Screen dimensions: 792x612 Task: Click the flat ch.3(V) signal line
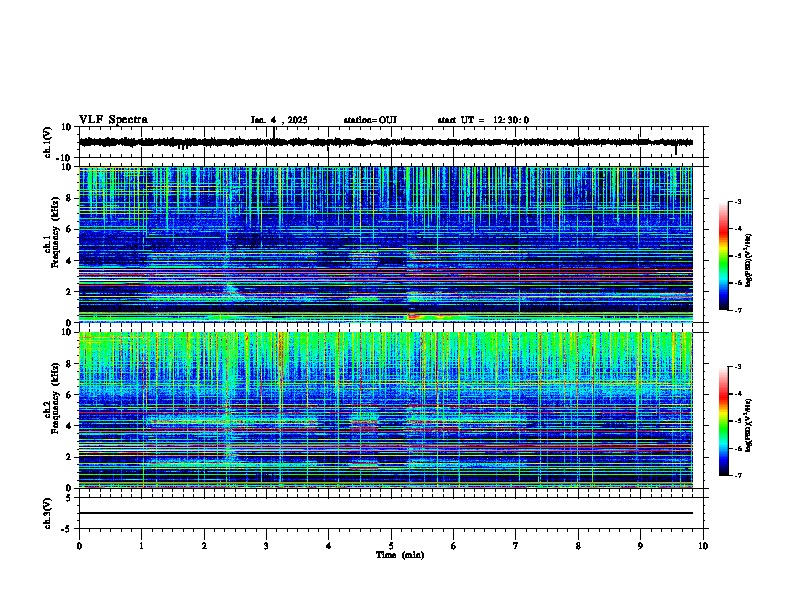click(385, 513)
